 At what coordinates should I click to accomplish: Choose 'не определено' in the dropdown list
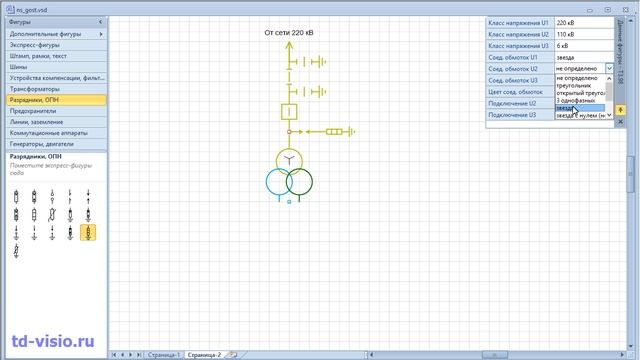click(580, 78)
